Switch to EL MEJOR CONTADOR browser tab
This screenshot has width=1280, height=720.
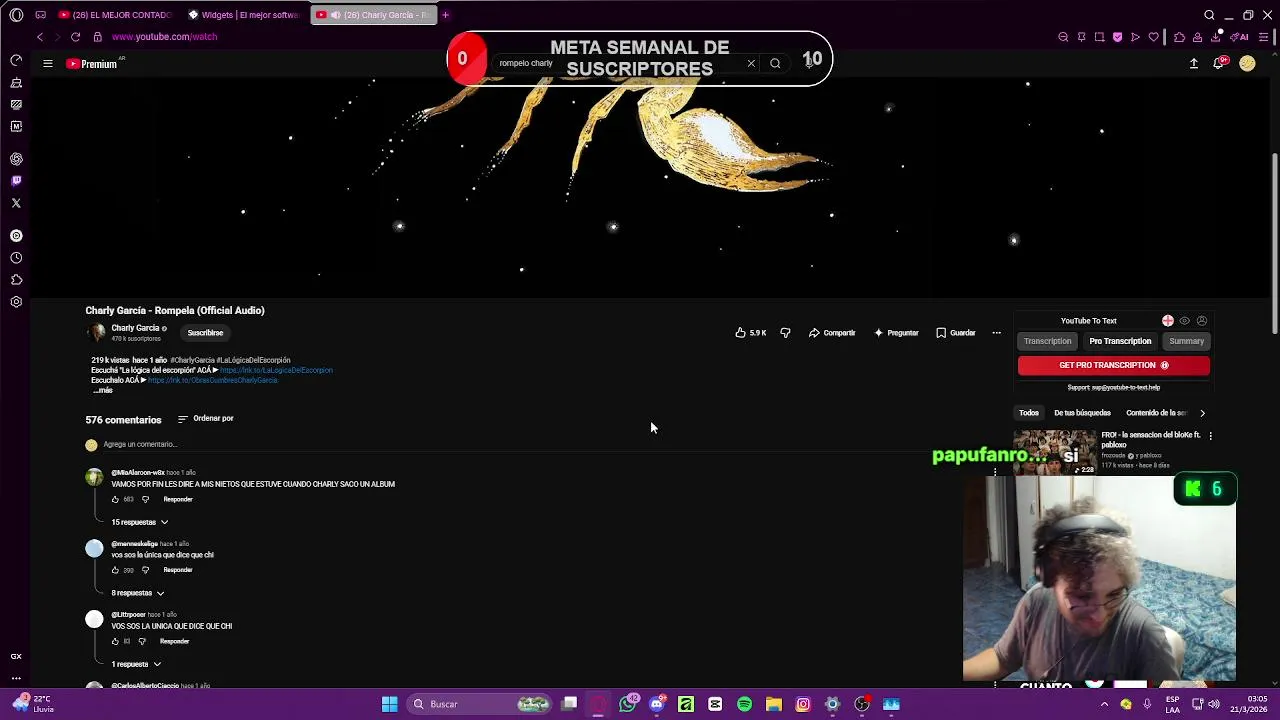click(x=115, y=15)
